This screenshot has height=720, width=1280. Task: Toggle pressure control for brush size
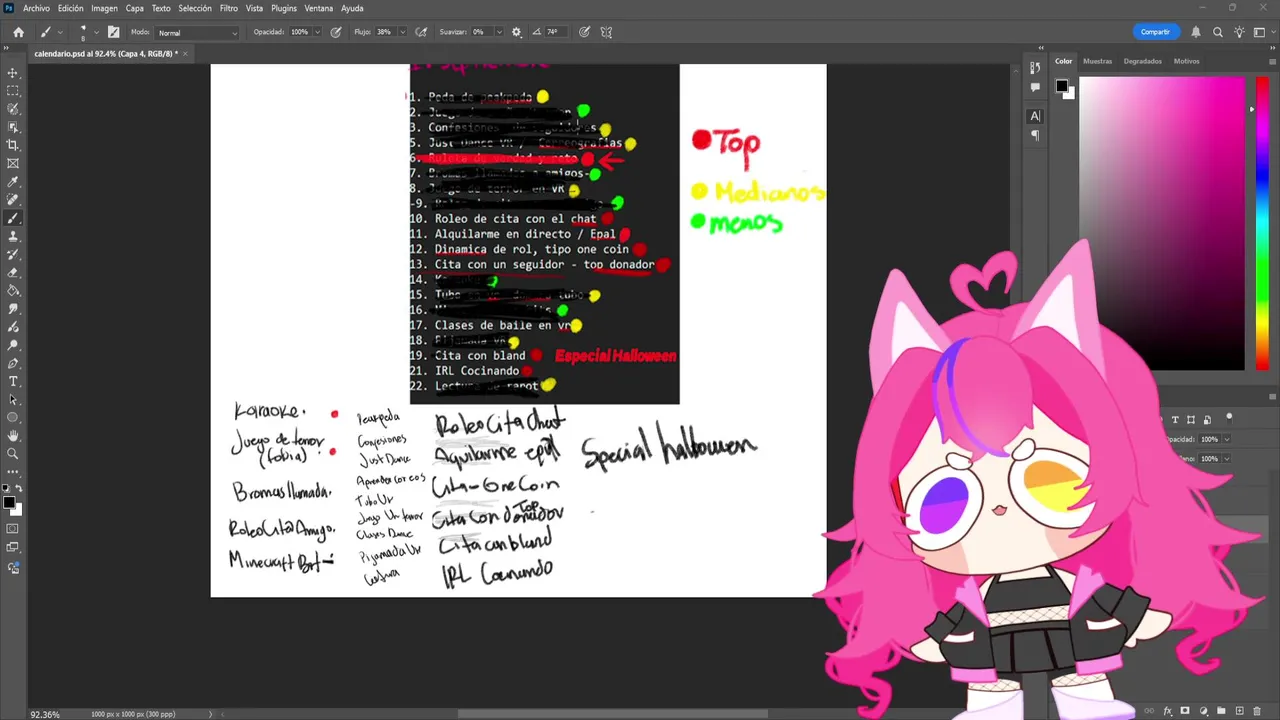click(x=584, y=32)
